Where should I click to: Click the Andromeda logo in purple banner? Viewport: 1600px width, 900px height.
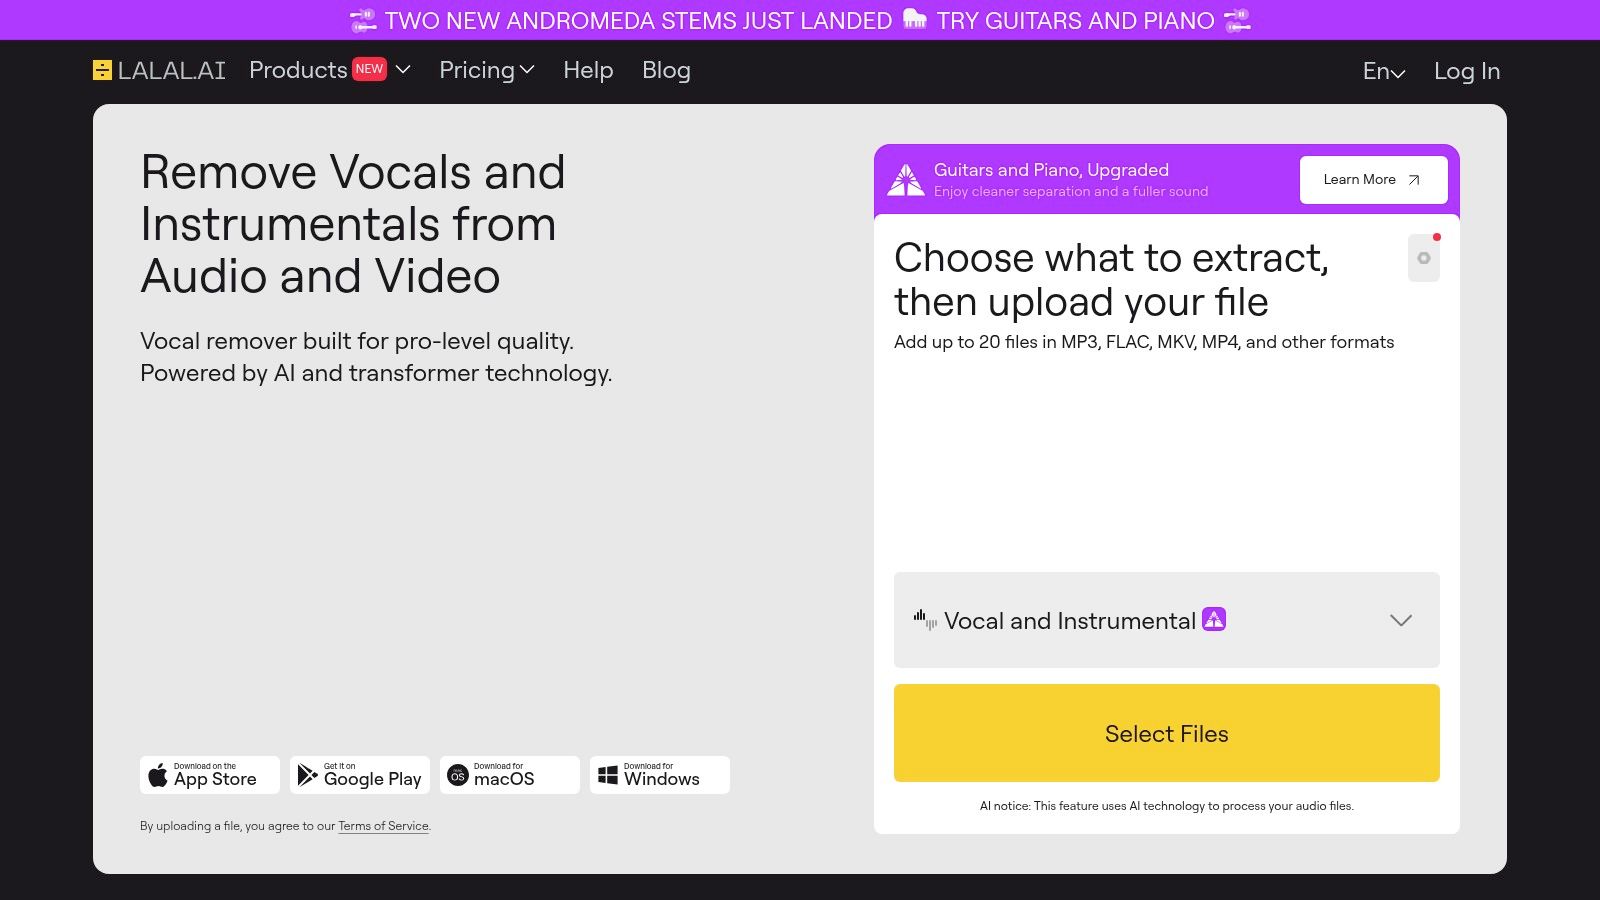click(906, 180)
